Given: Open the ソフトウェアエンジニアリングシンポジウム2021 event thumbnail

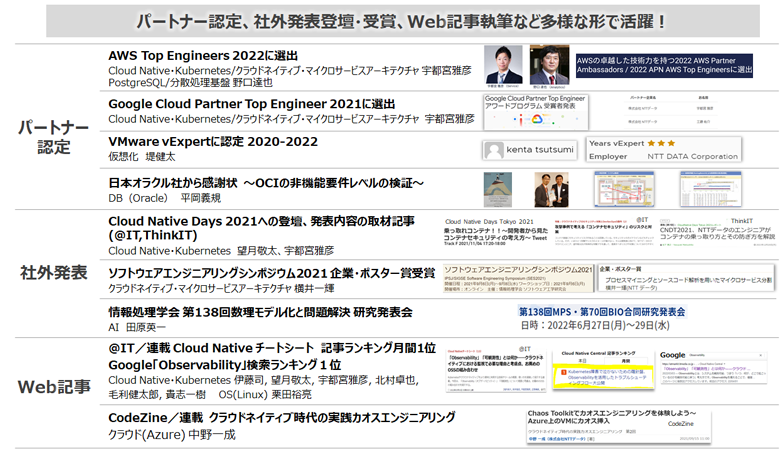Looking at the screenshot, I should tap(519, 278).
